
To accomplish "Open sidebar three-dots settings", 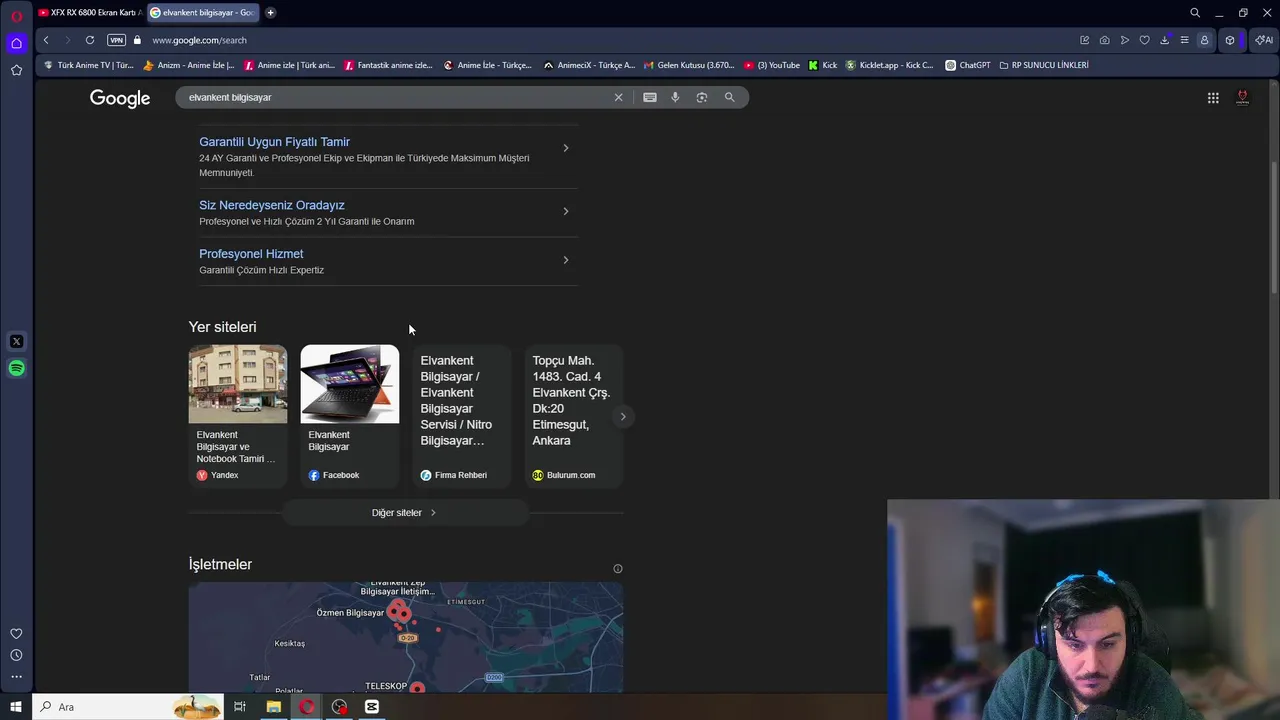I will [16, 677].
